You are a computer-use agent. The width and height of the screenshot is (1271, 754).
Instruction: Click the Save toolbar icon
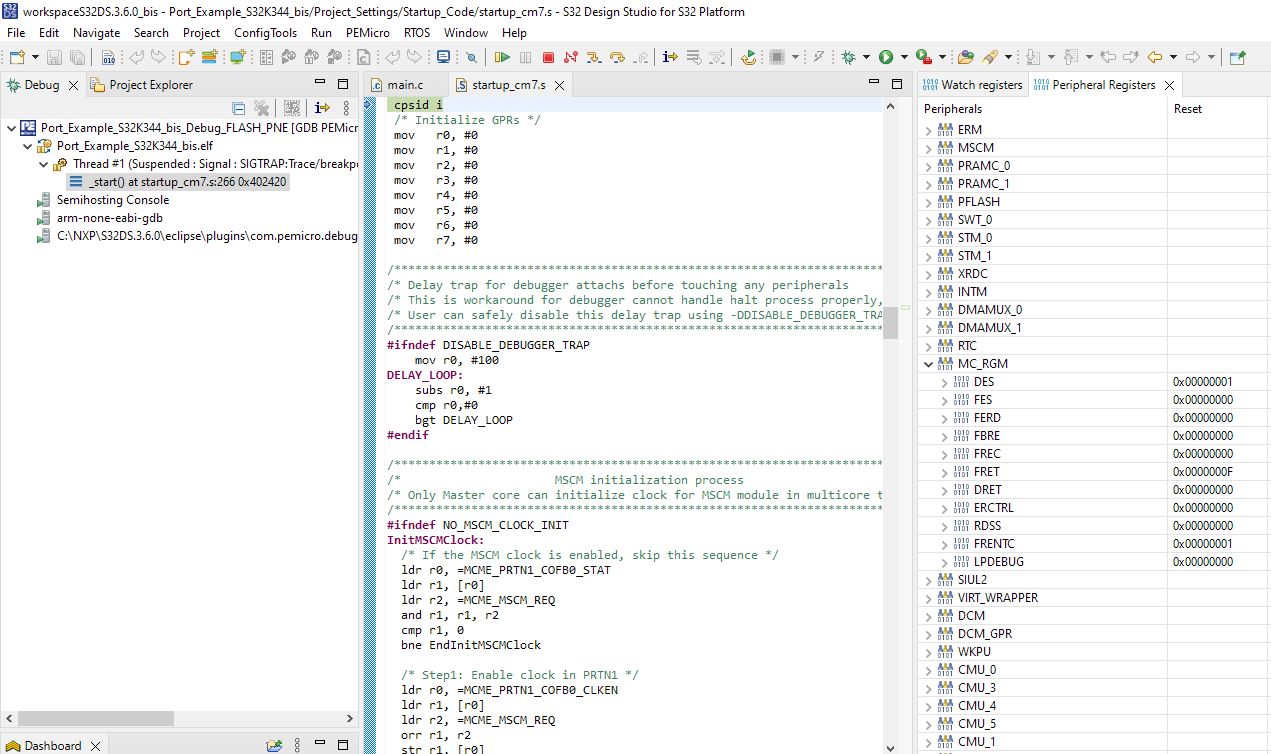pos(53,57)
